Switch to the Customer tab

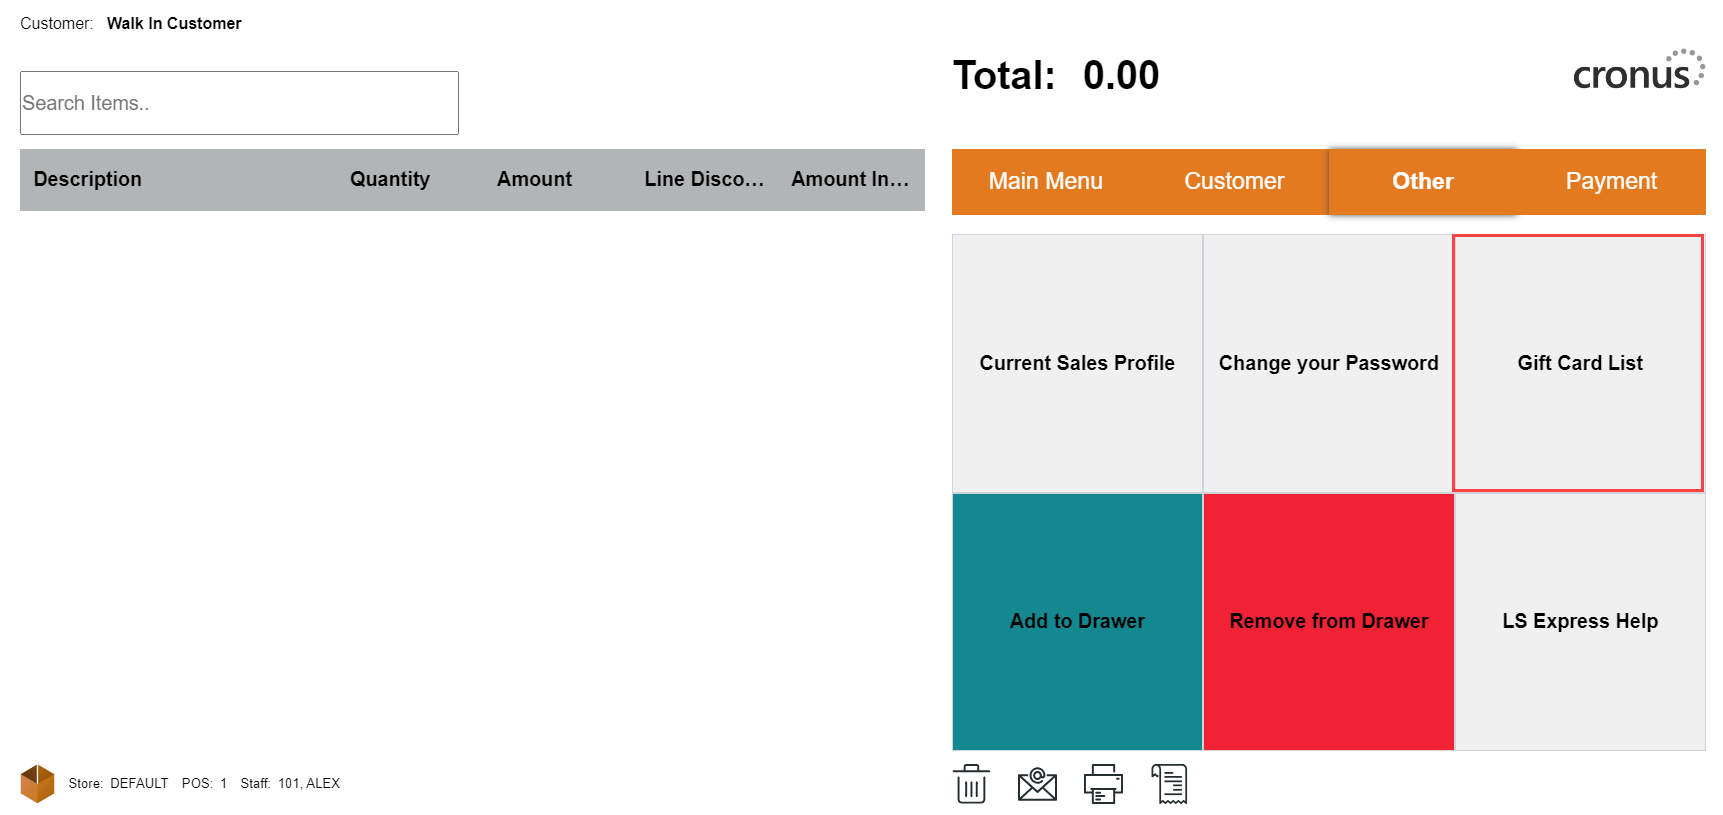[1234, 181]
